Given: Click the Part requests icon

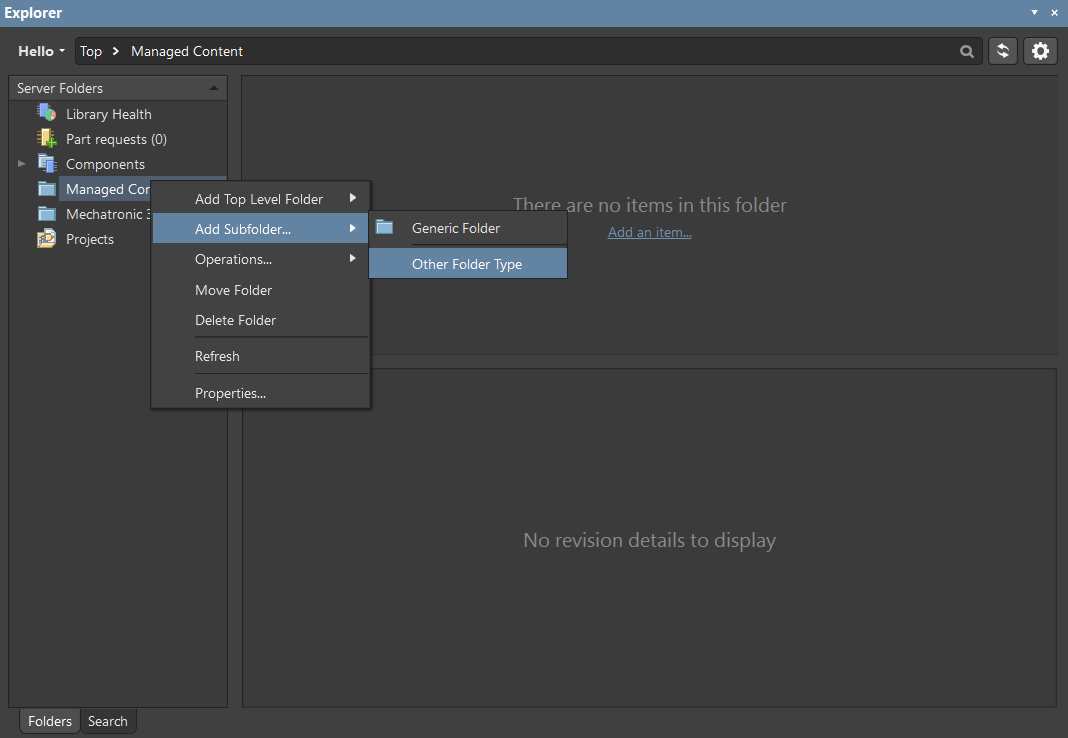Looking at the screenshot, I should pos(46,138).
